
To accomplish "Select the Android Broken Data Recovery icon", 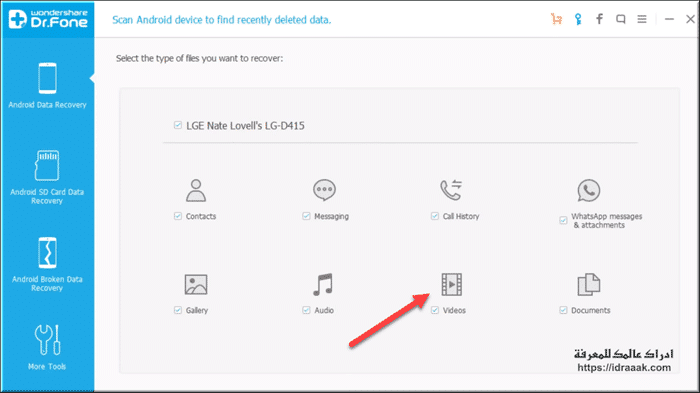I will point(47,252).
